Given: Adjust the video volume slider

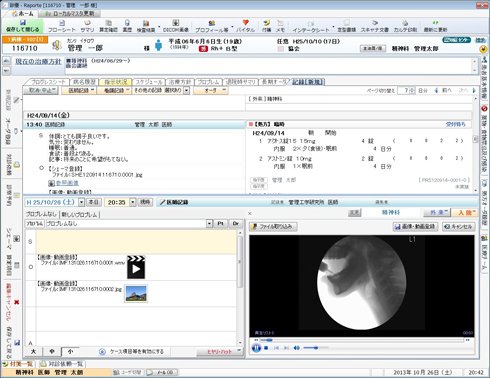Looking at the screenshot, I should click(315, 348).
